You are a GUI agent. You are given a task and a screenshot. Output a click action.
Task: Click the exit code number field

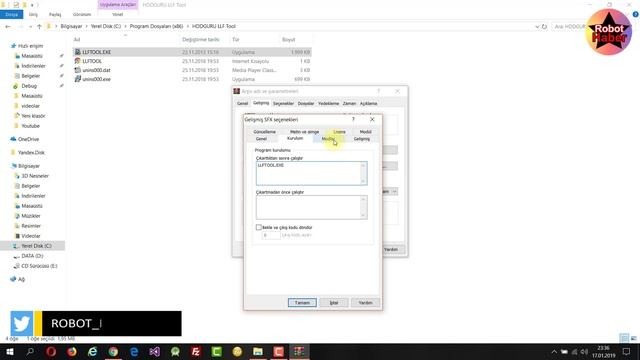point(271,235)
